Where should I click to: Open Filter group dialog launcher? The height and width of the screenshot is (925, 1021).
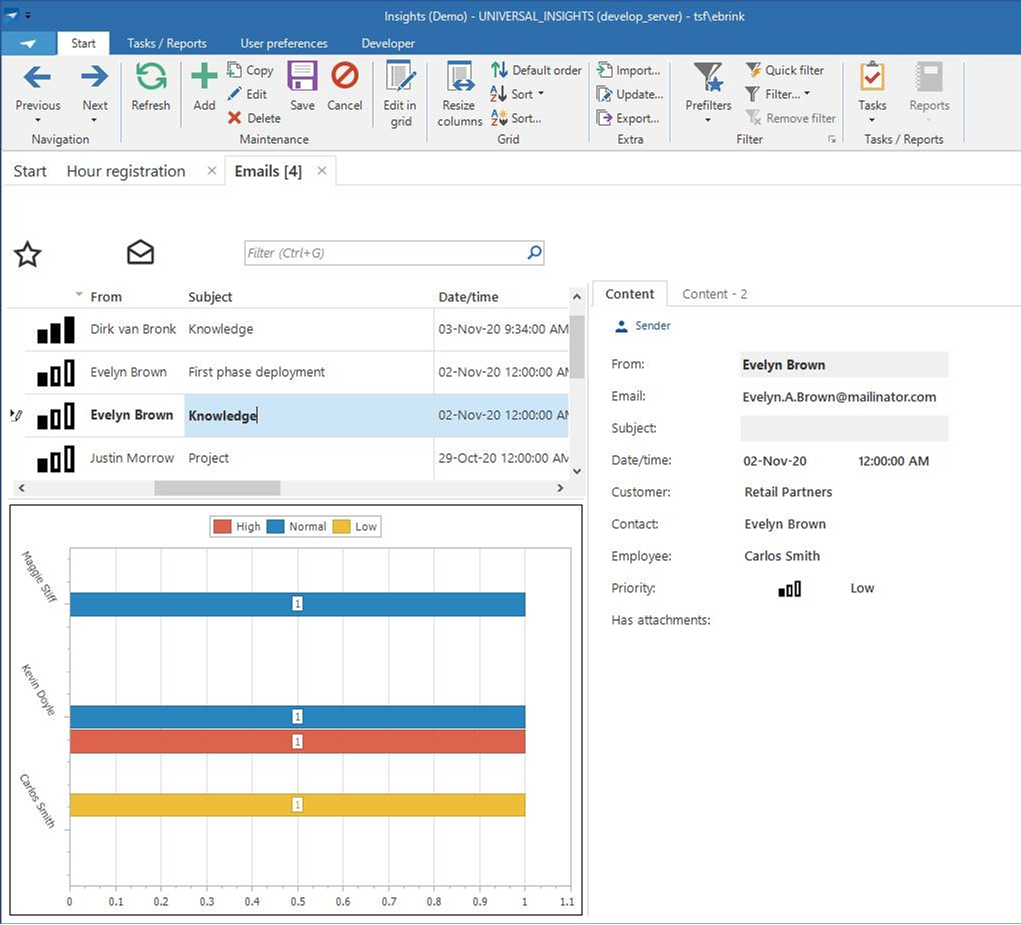pyautogui.click(x=832, y=139)
